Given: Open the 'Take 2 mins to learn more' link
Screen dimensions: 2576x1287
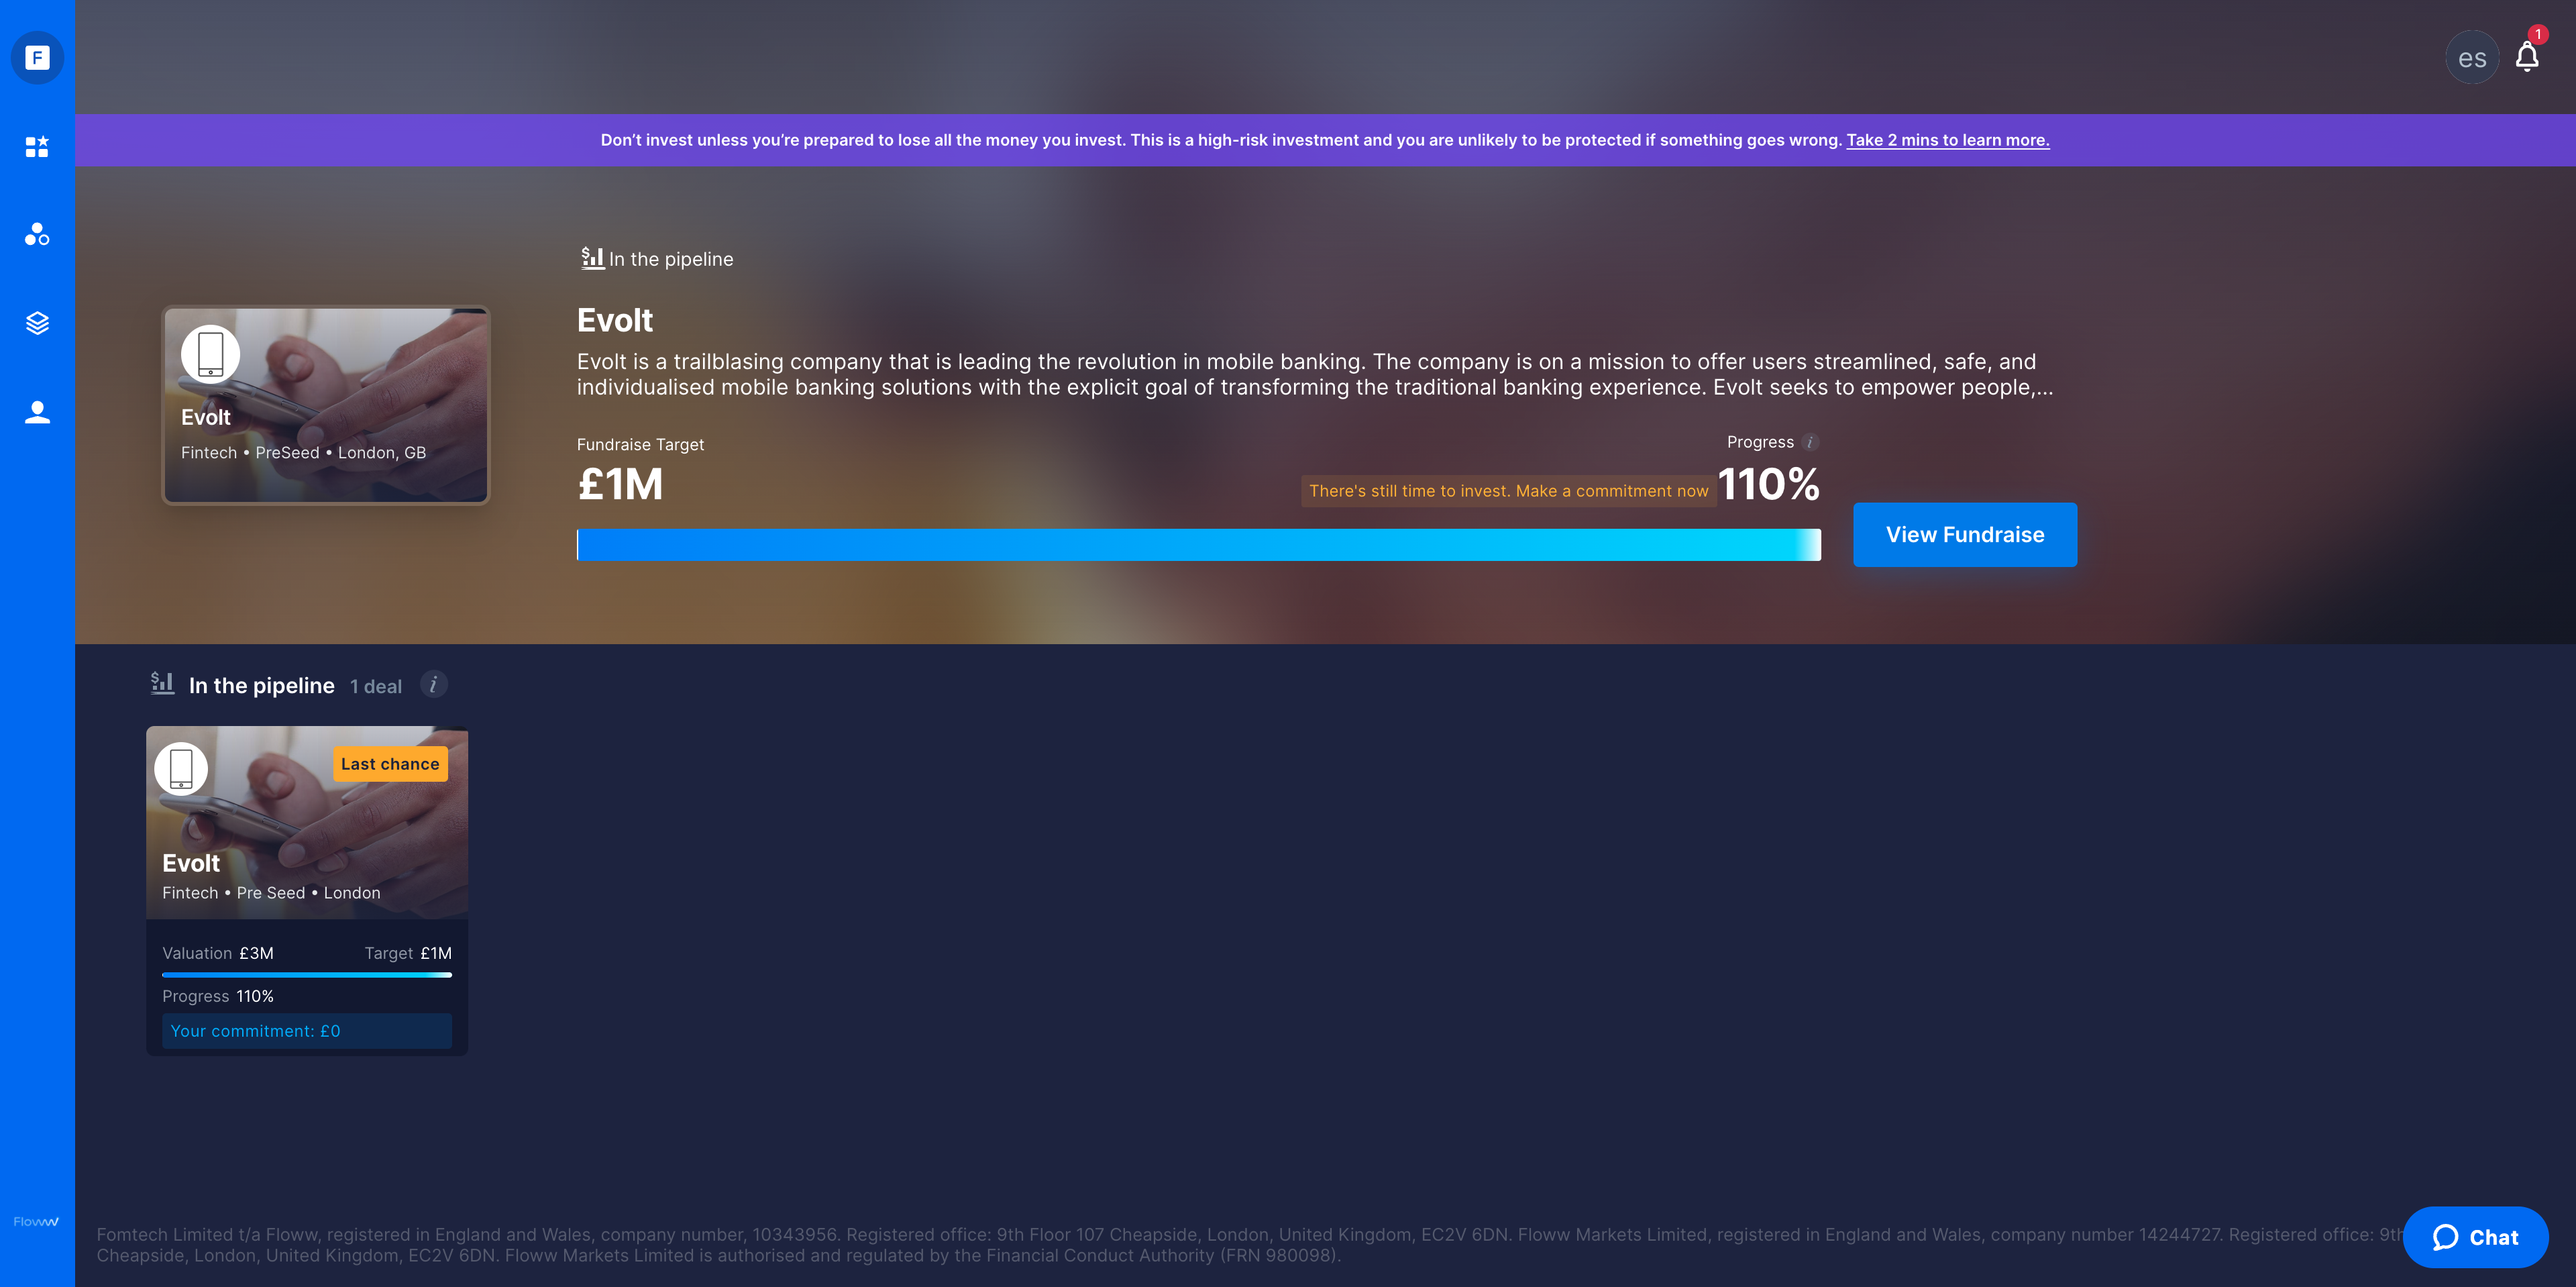Looking at the screenshot, I should (x=1947, y=140).
